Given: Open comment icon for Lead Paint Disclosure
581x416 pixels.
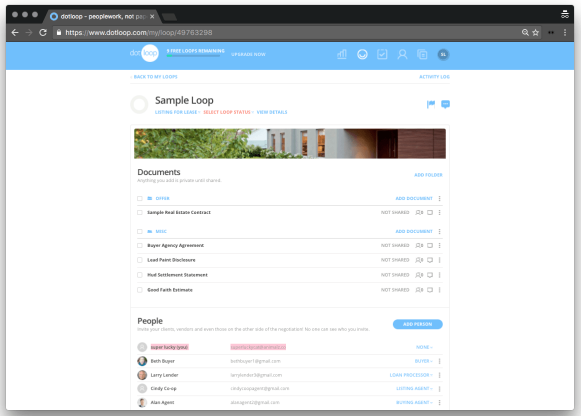Looking at the screenshot, I should [430, 260].
